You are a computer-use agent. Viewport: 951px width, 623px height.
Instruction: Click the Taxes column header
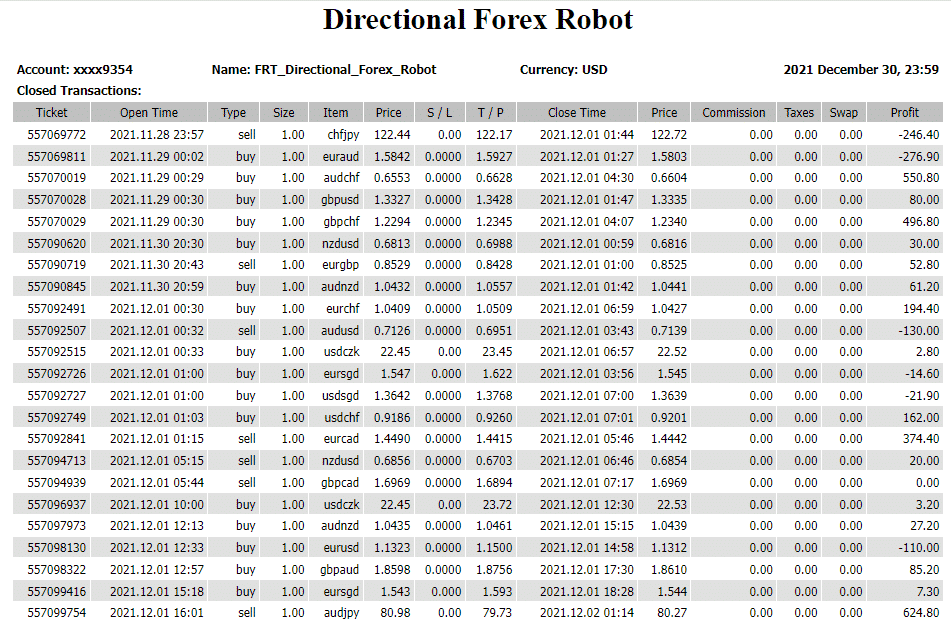click(799, 112)
